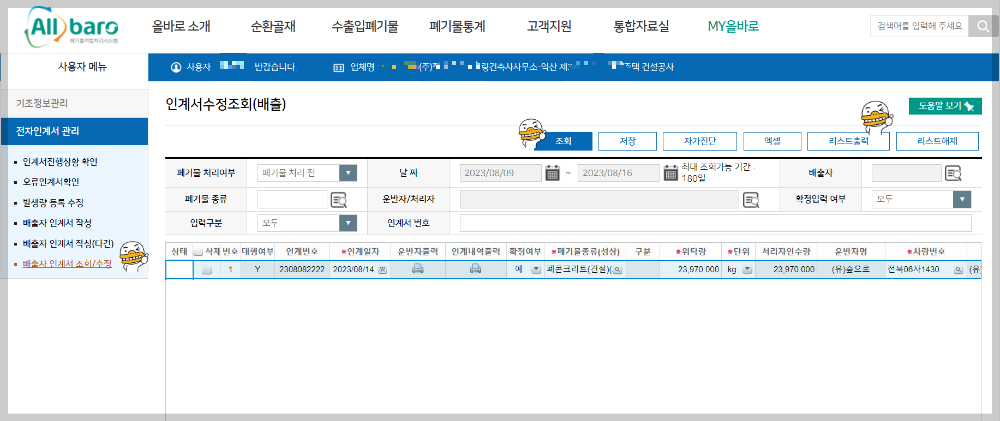Click the start date field 2023/08/09
This screenshot has width=1000, height=421.
[501, 173]
